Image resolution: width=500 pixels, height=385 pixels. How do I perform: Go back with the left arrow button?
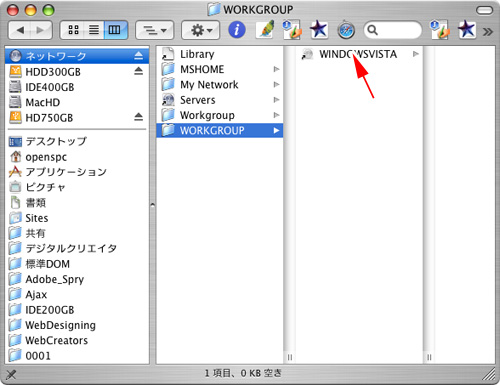coord(20,30)
